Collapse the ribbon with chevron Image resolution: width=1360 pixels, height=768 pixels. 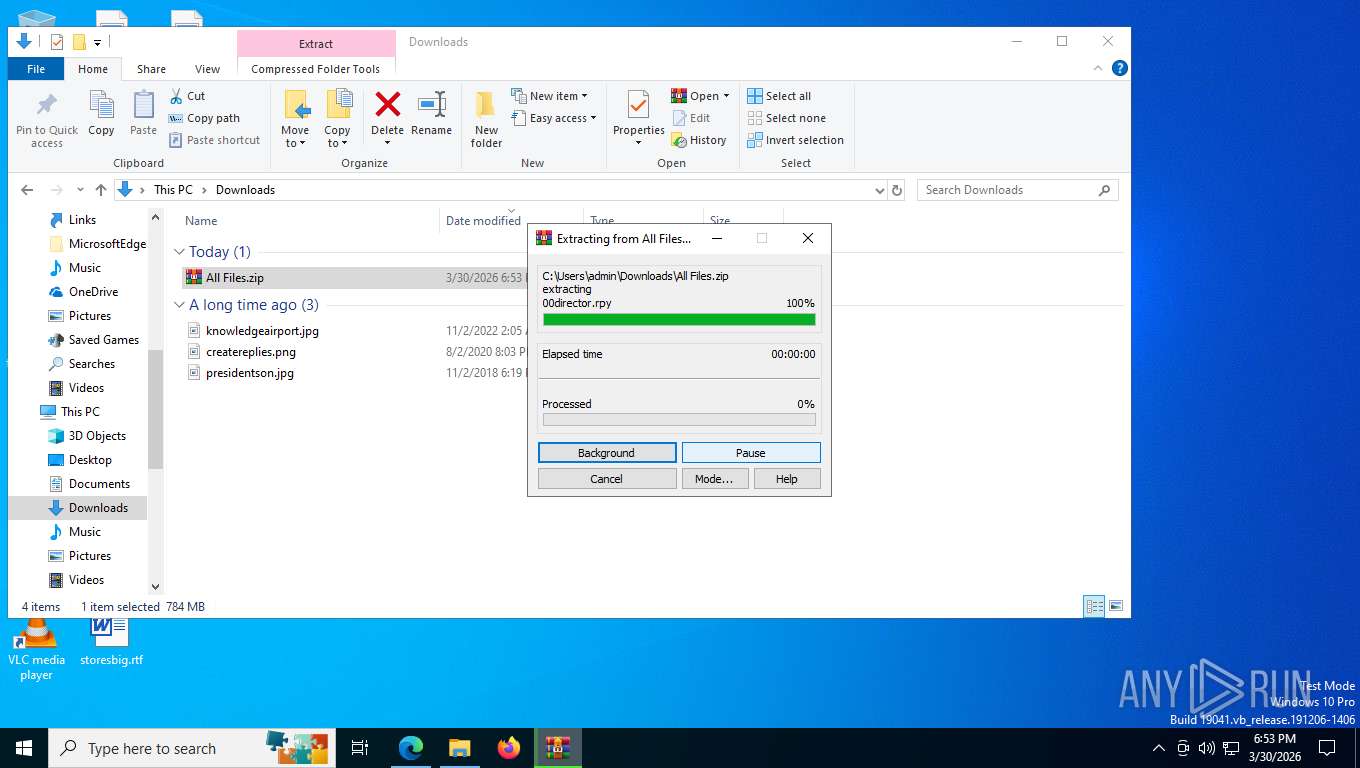pyautogui.click(x=1099, y=68)
